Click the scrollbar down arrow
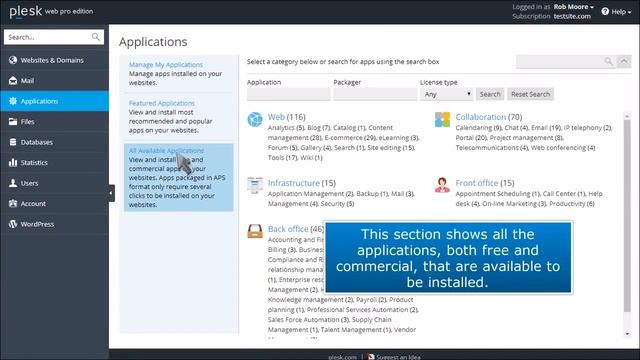This screenshot has height=360, width=640. (x=627, y=334)
